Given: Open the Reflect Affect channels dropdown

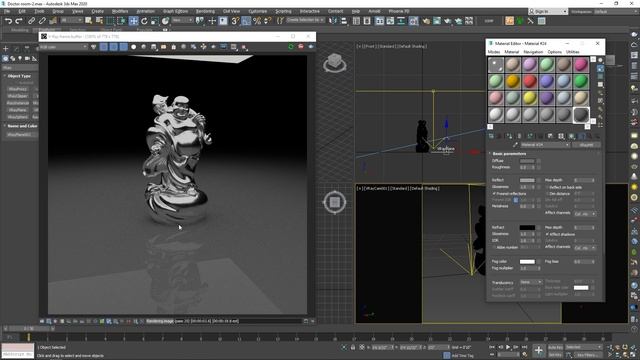Looking at the screenshot, I should [585, 213].
